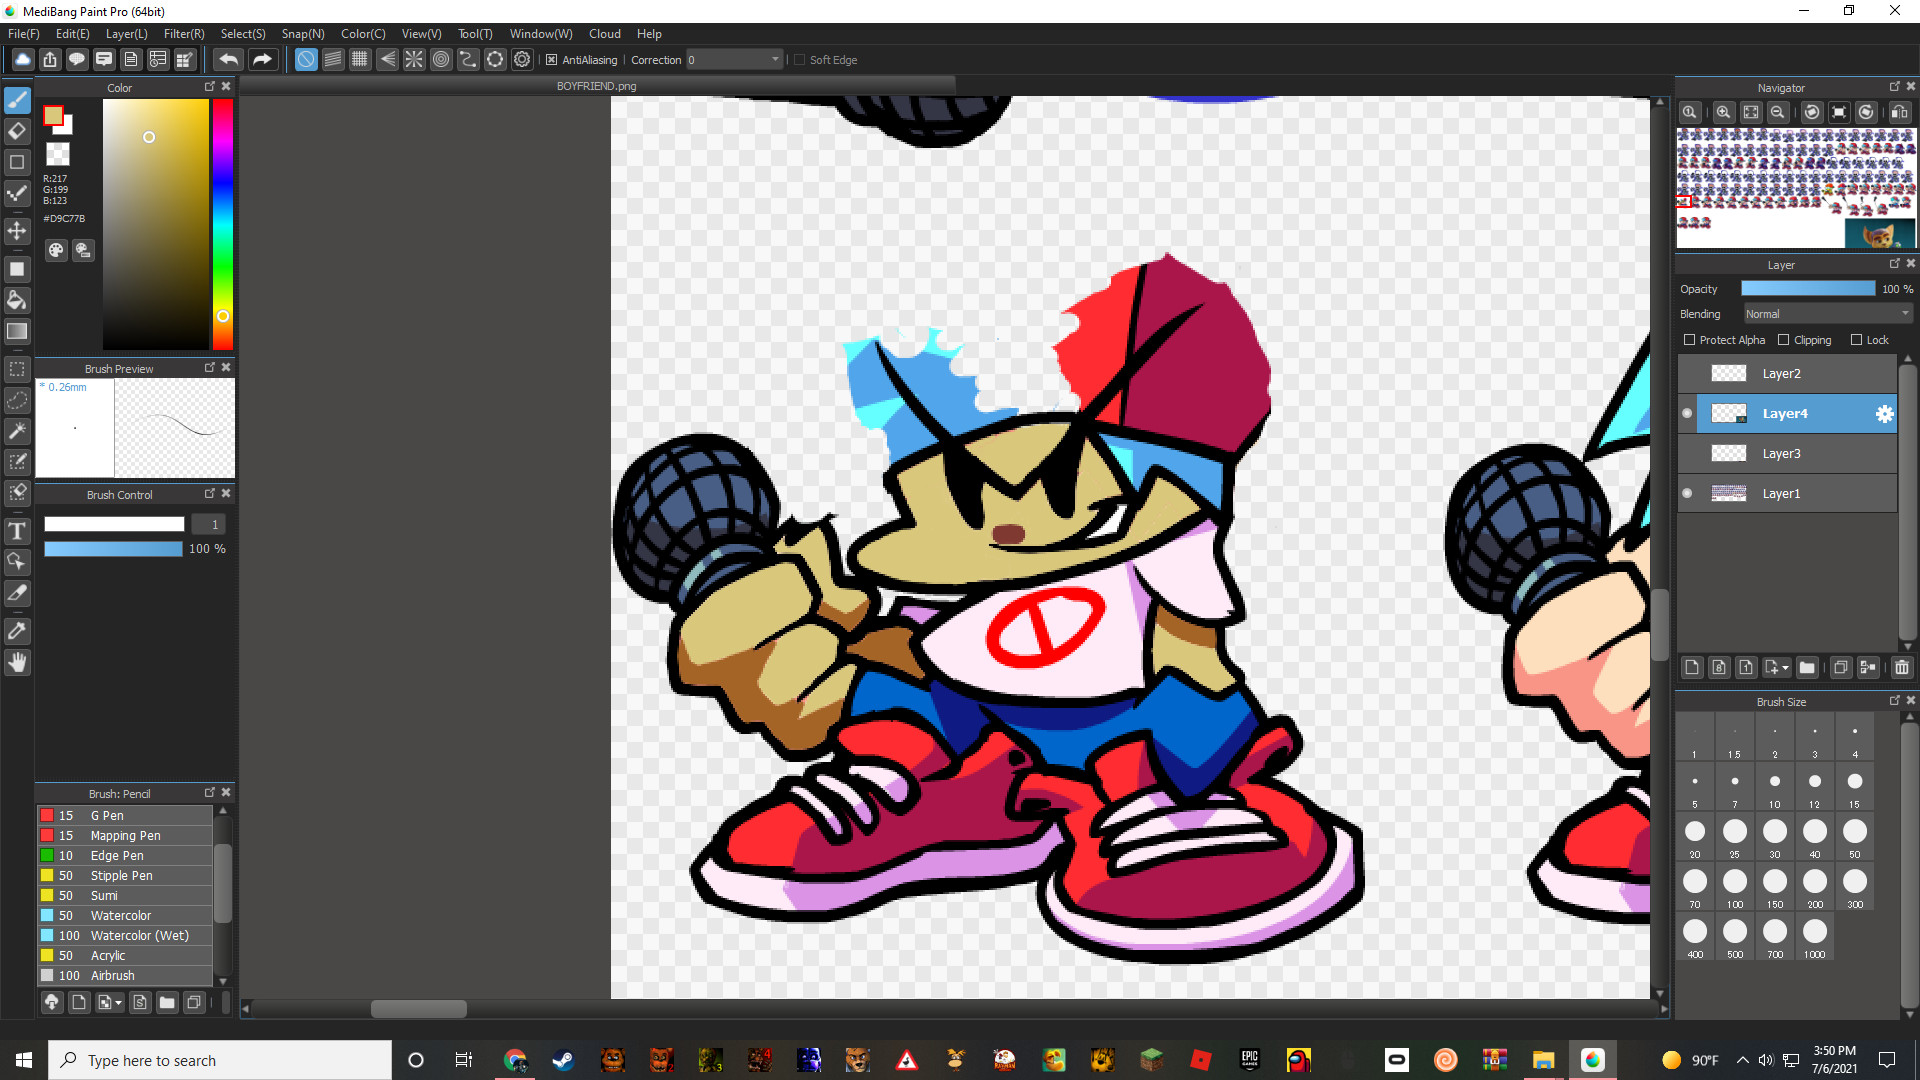Viewport: 1920px width, 1080px height.
Task: Click the Add Layer icon
Action: click(x=1692, y=667)
